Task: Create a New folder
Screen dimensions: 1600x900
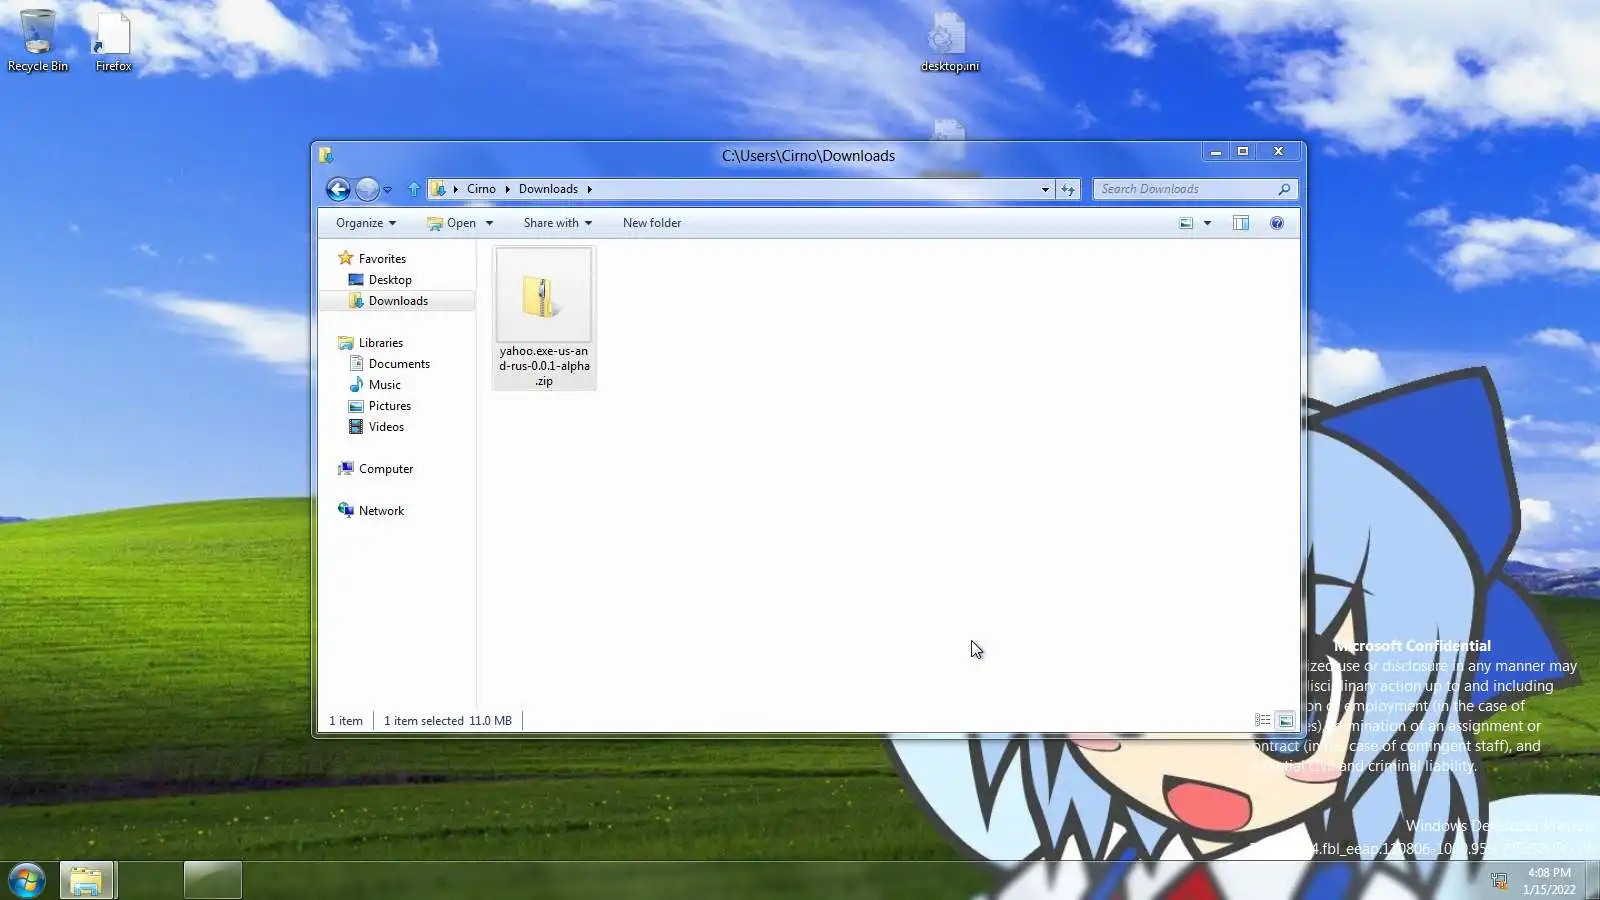Action: coord(652,223)
